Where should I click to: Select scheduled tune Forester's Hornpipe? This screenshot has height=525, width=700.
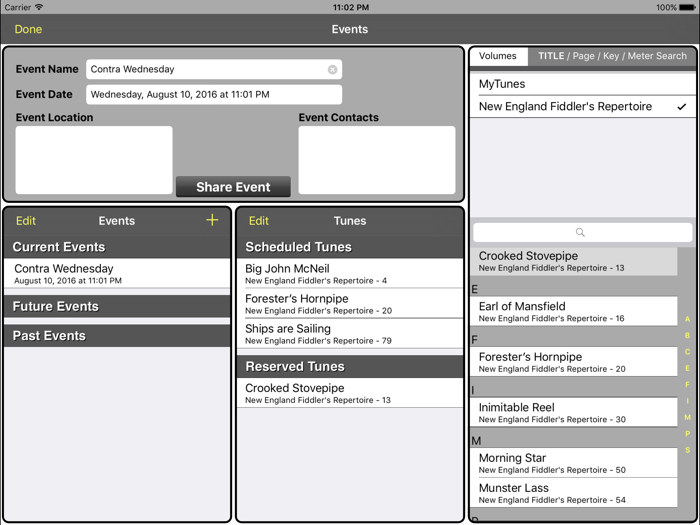tap(350, 304)
